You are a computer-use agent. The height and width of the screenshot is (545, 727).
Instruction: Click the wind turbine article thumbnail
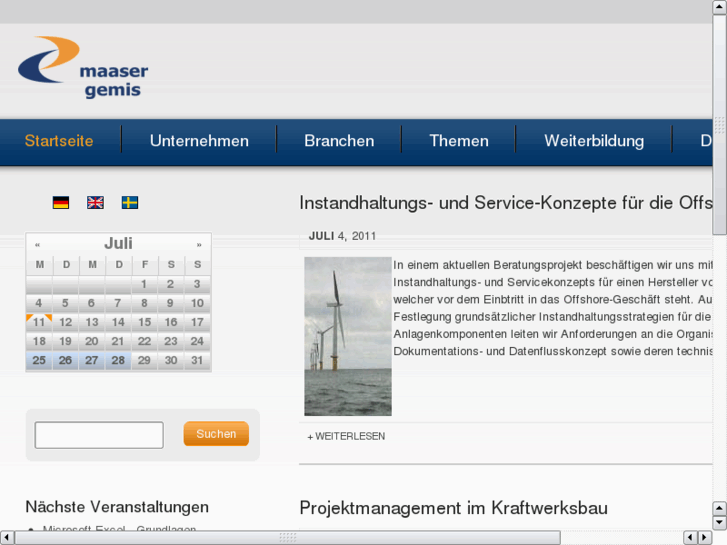pyautogui.click(x=348, y=336)
